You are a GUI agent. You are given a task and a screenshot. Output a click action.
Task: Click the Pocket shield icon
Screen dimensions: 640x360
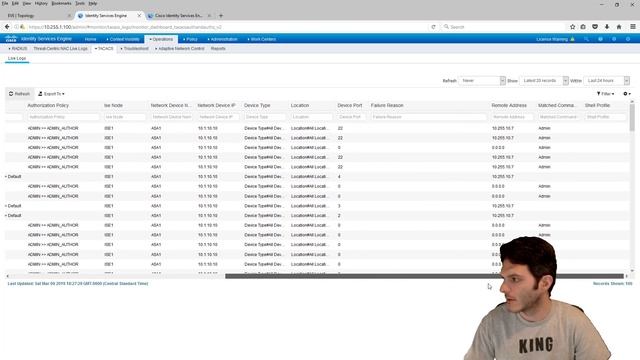coord(595,27)
